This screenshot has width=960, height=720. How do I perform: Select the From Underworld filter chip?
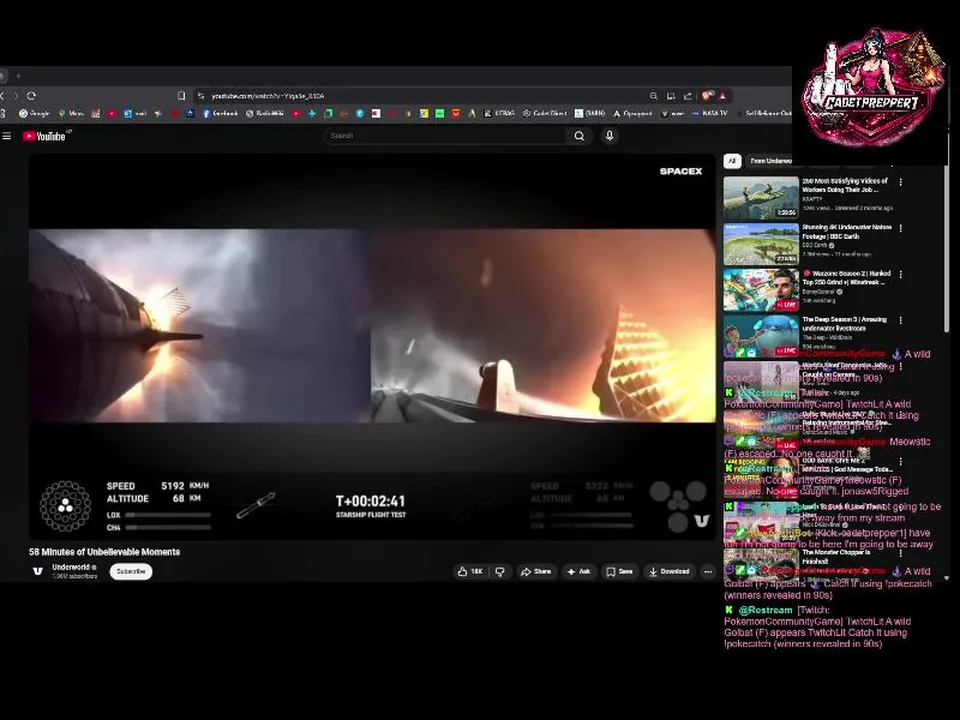(769, 160)
